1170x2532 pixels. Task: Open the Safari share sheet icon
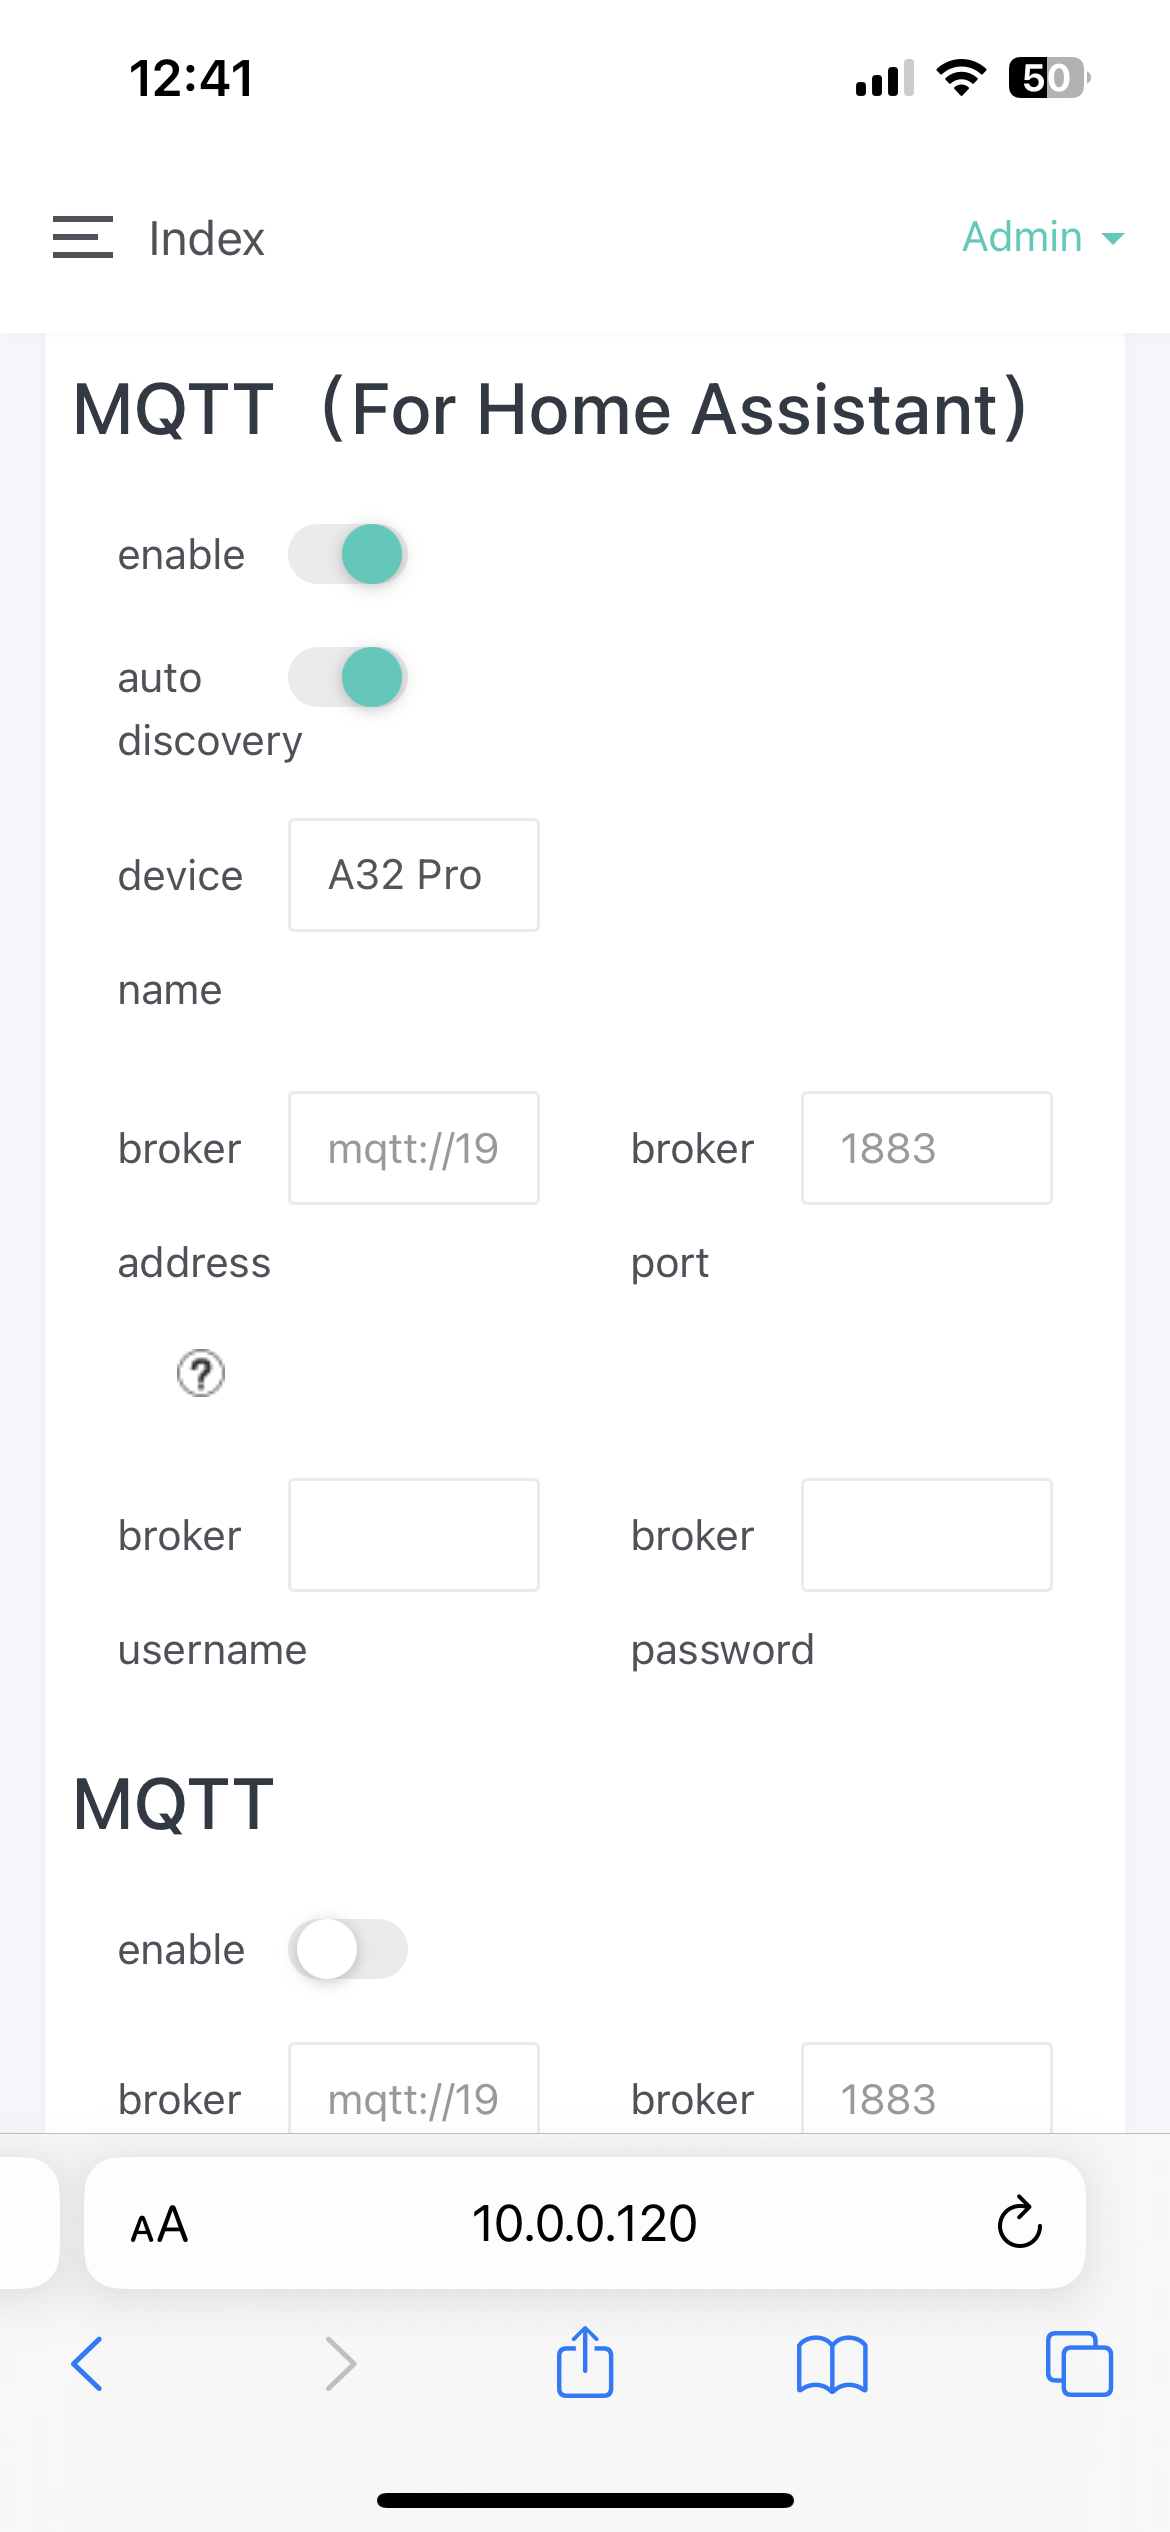(585, 2362)
